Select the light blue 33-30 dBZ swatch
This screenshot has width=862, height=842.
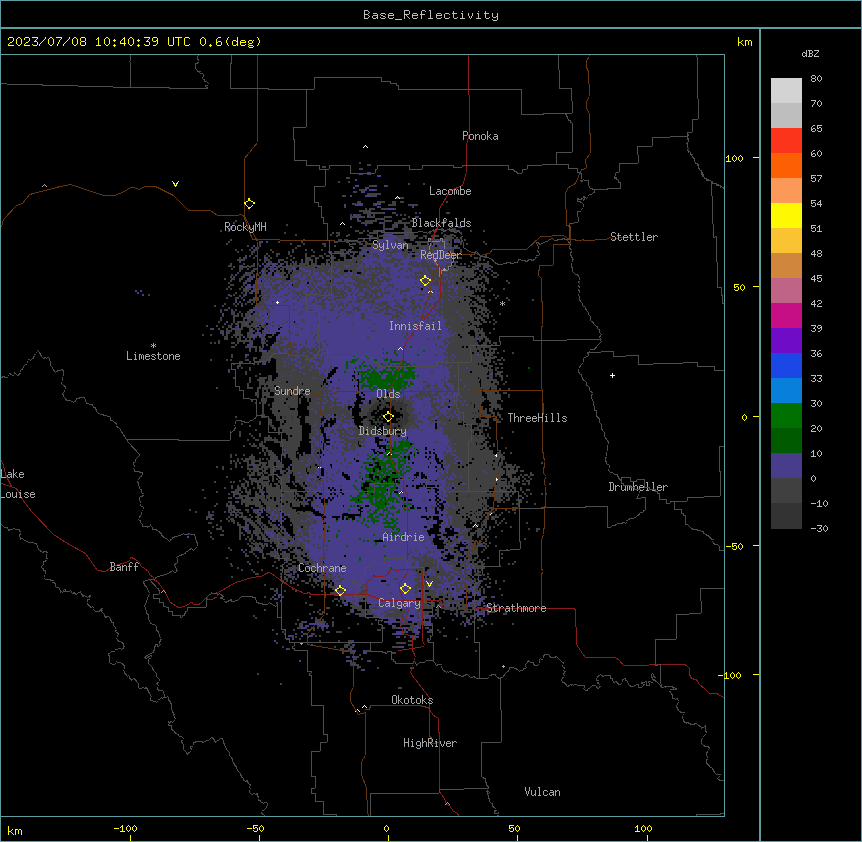pyautogui.click(x=786, y=391)
